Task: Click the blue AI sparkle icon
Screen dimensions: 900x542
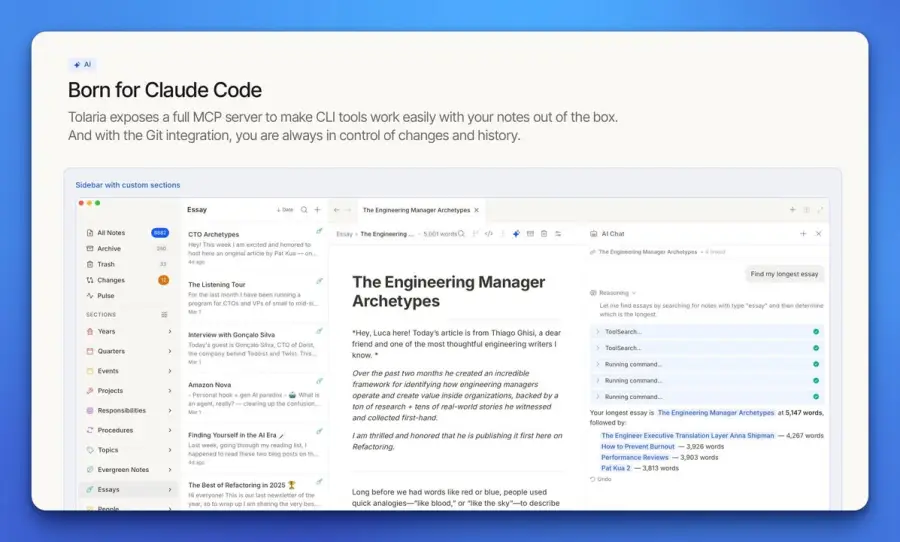Action: pyautogui.click(x=516, y=234)
